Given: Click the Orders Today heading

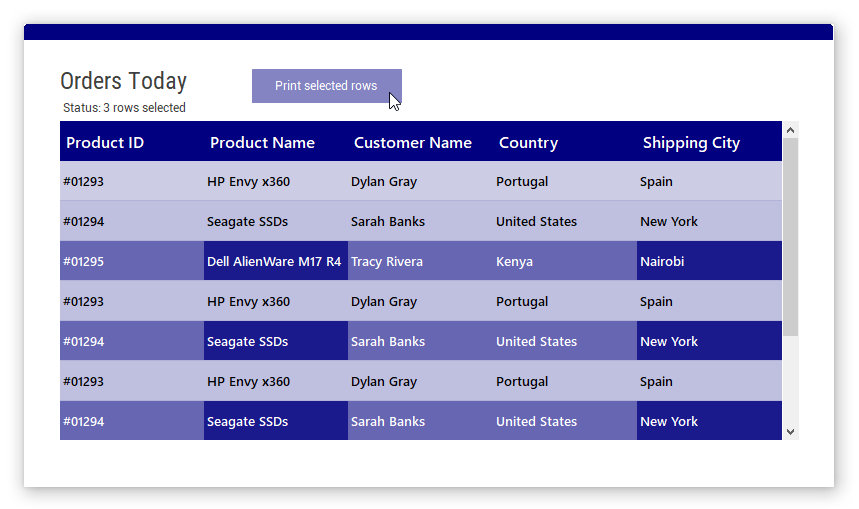Looking at the screenshot, I should pos(123,81).
